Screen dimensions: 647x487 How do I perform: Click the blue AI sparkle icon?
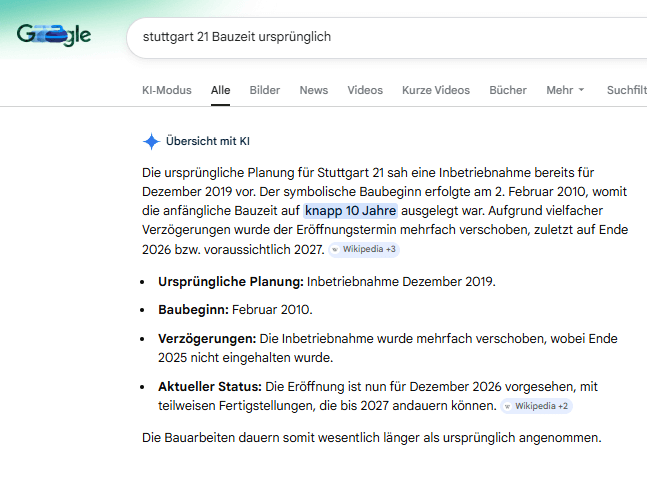coord(151,141)
